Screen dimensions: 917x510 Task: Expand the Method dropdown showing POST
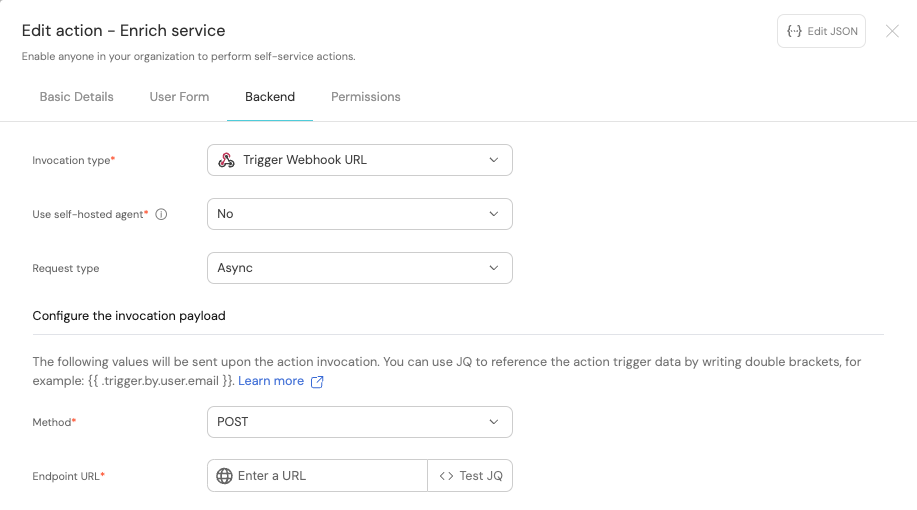coord(359,422)
